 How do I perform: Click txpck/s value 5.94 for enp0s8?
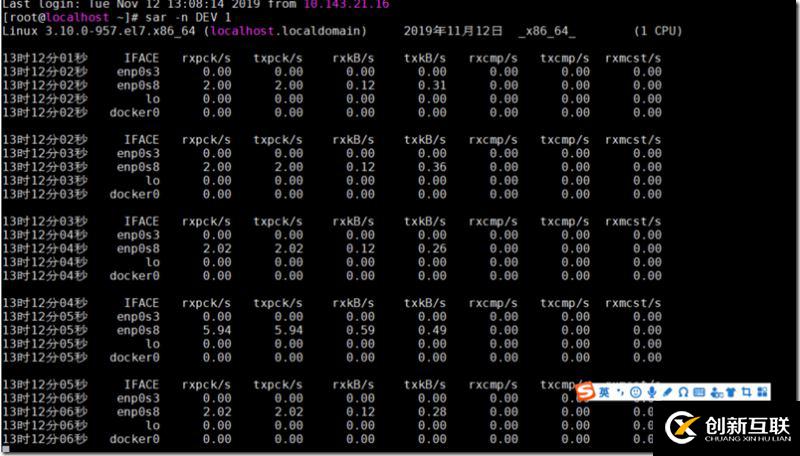pos(289,330)
